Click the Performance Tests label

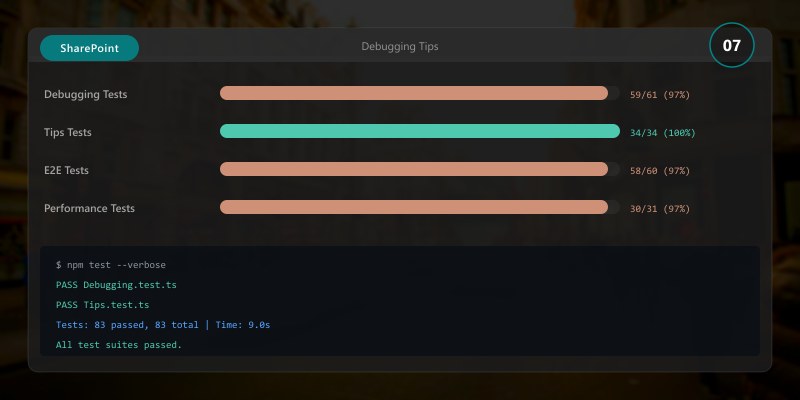tap(89, 208)
